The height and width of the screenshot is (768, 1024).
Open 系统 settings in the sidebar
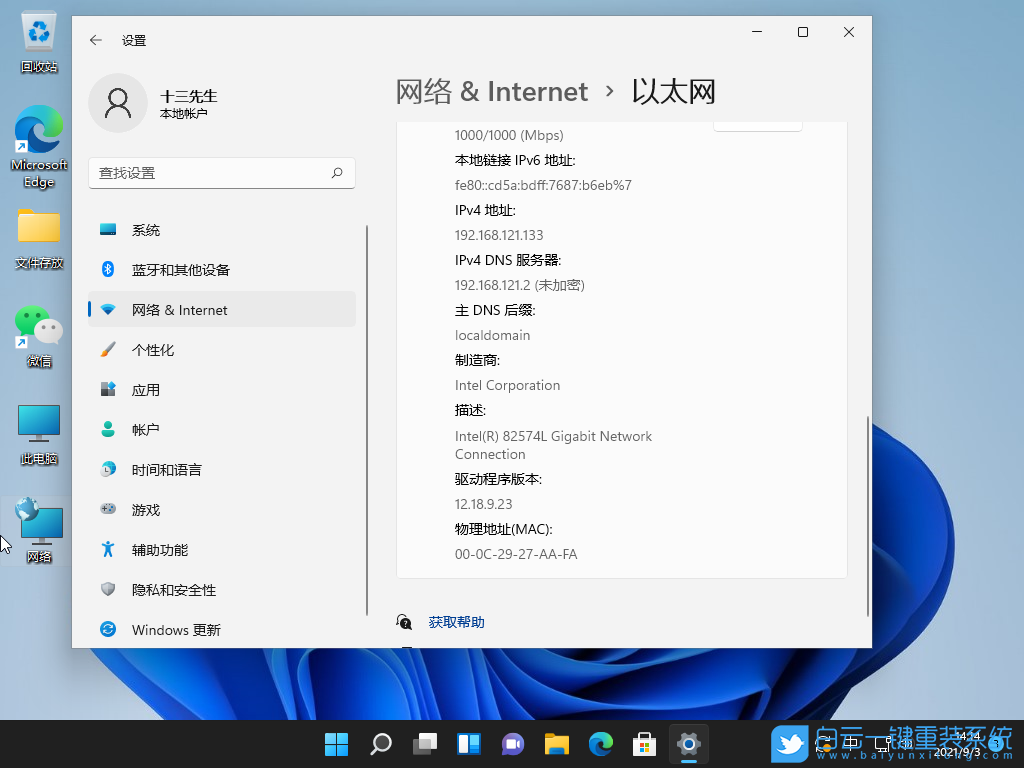click(x=146, y=229)
